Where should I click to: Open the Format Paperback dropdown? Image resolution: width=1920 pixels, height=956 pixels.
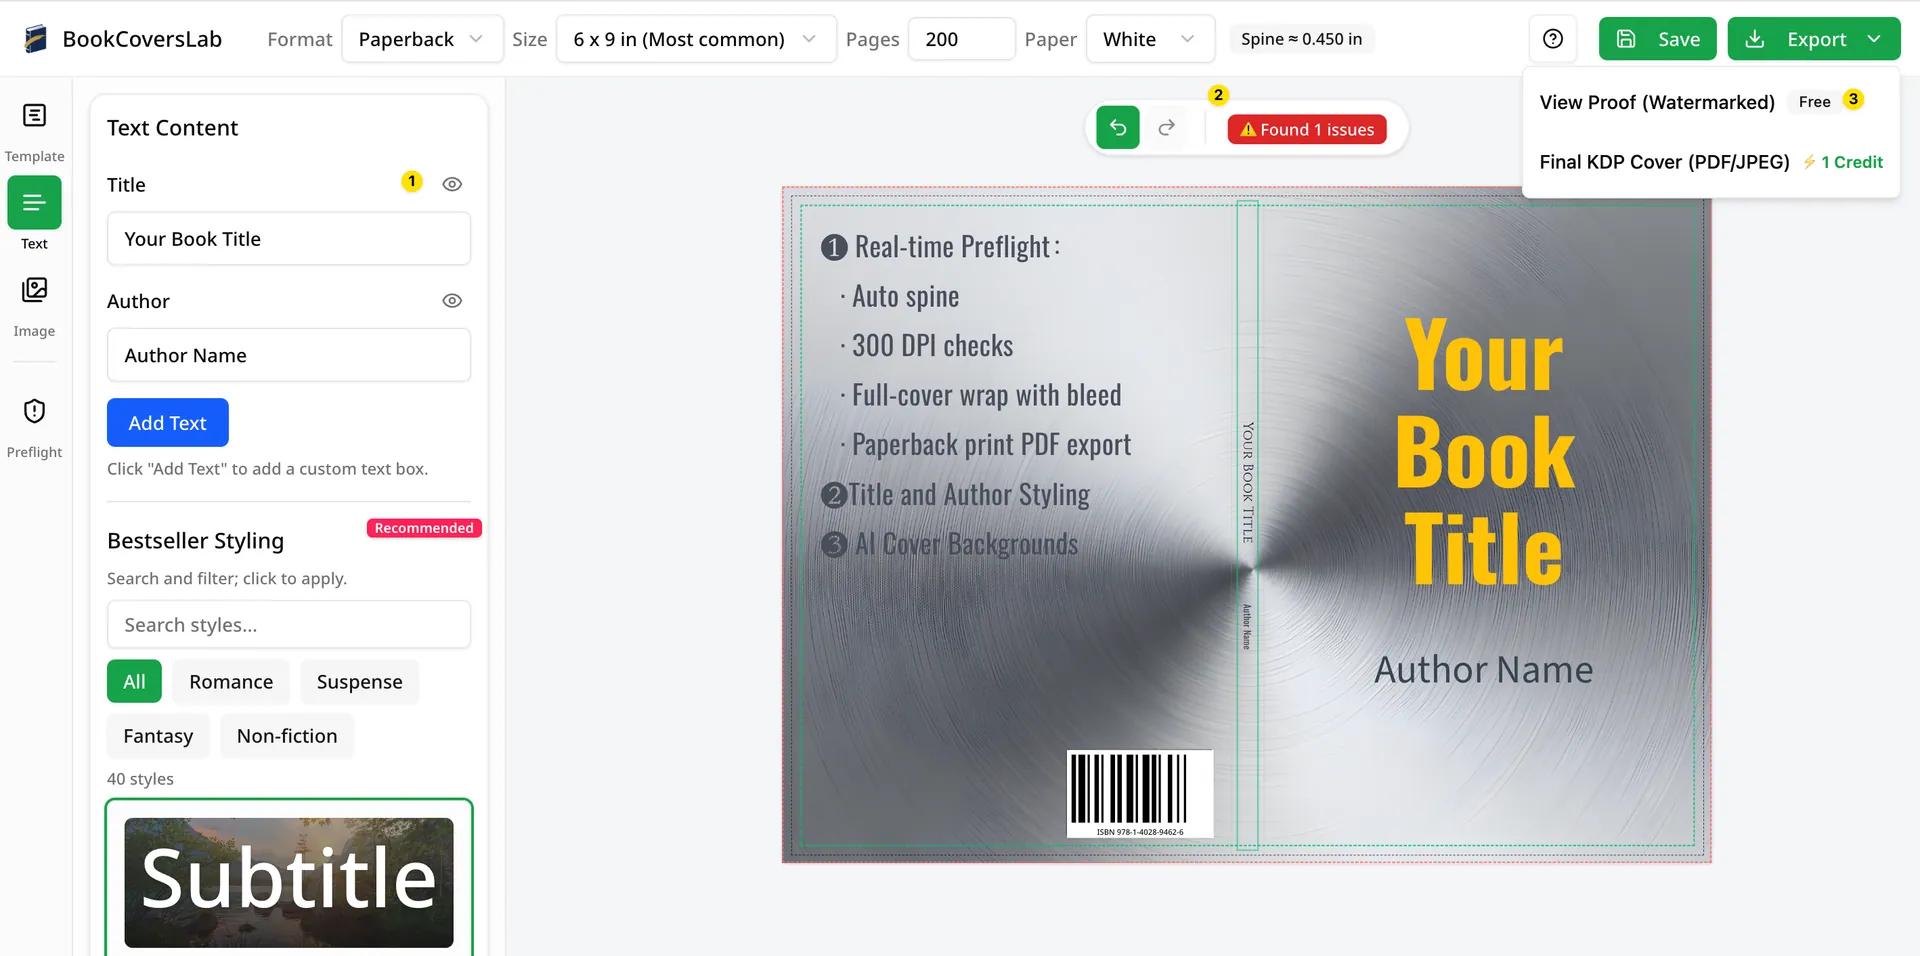pyautogui.click(x=422, y=39)
